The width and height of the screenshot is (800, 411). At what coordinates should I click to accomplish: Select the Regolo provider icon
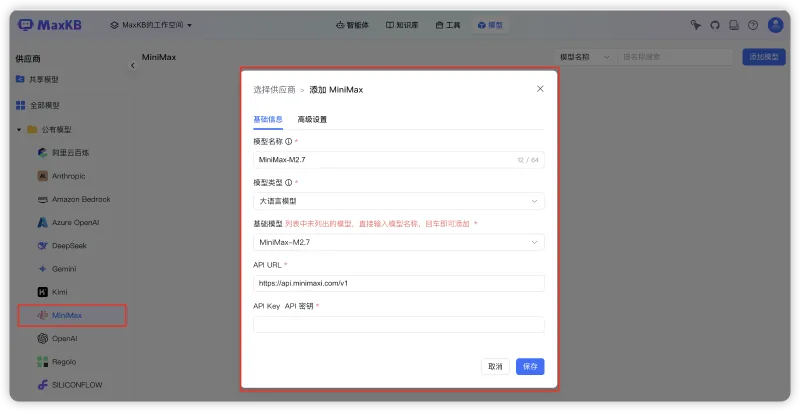tap(43, 362)
